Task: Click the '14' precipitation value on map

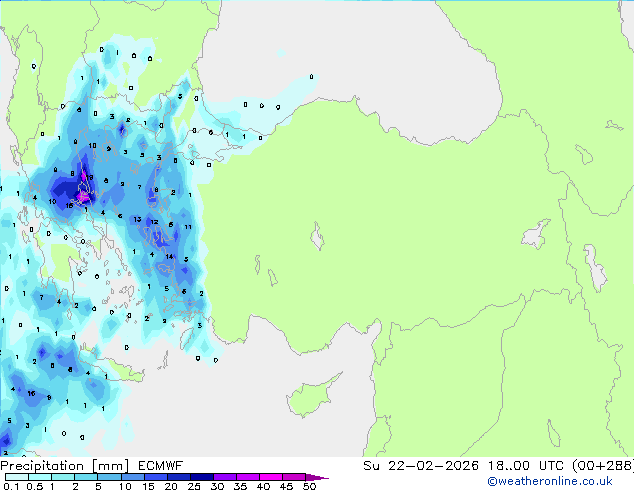Action: click(x=169, y=256)
